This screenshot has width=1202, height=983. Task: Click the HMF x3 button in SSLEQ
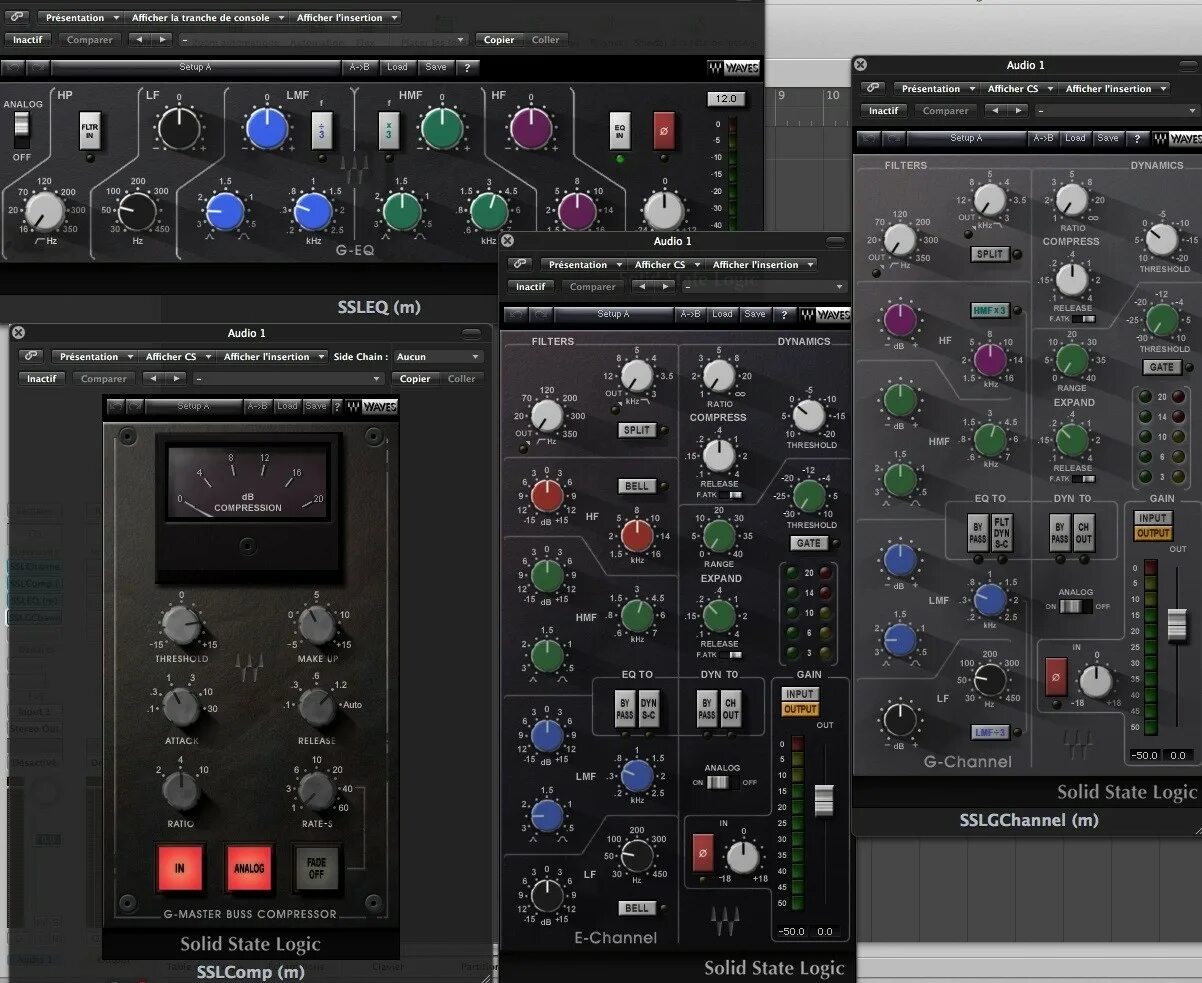tap(389, 130)
